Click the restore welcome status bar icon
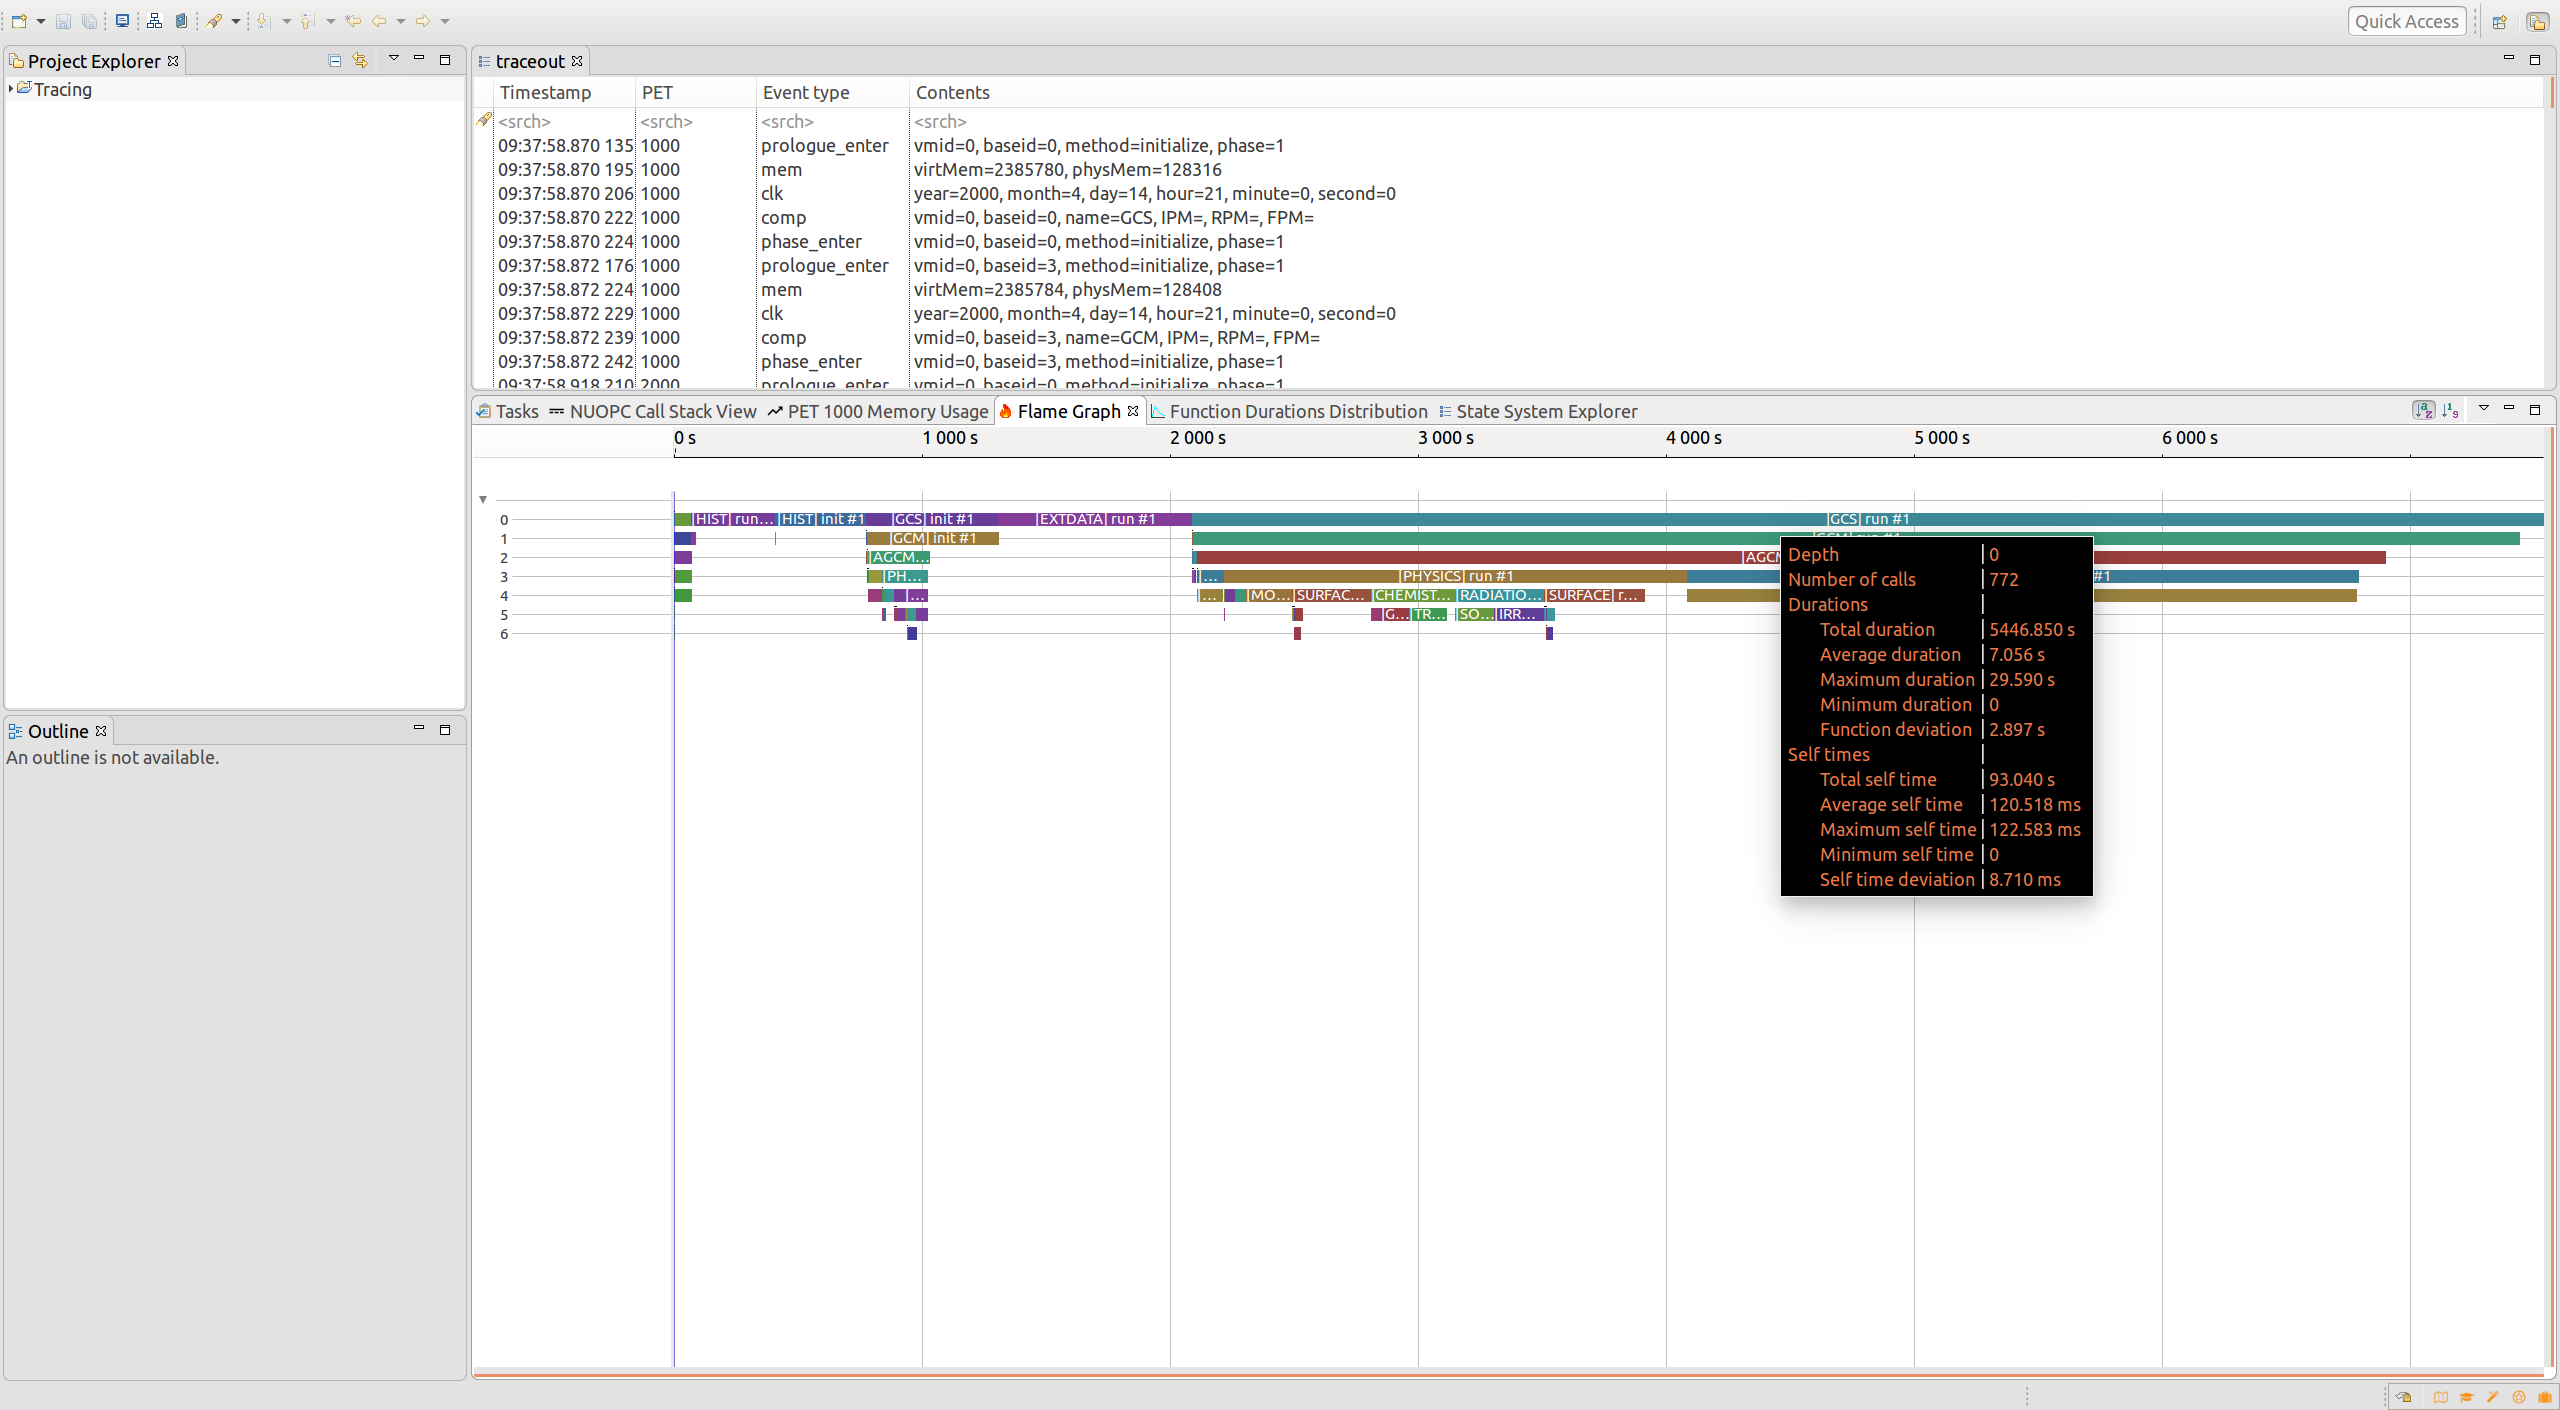Screen dimensions: 2560x1410 pyautogui.click(x=2404, y=1397)
